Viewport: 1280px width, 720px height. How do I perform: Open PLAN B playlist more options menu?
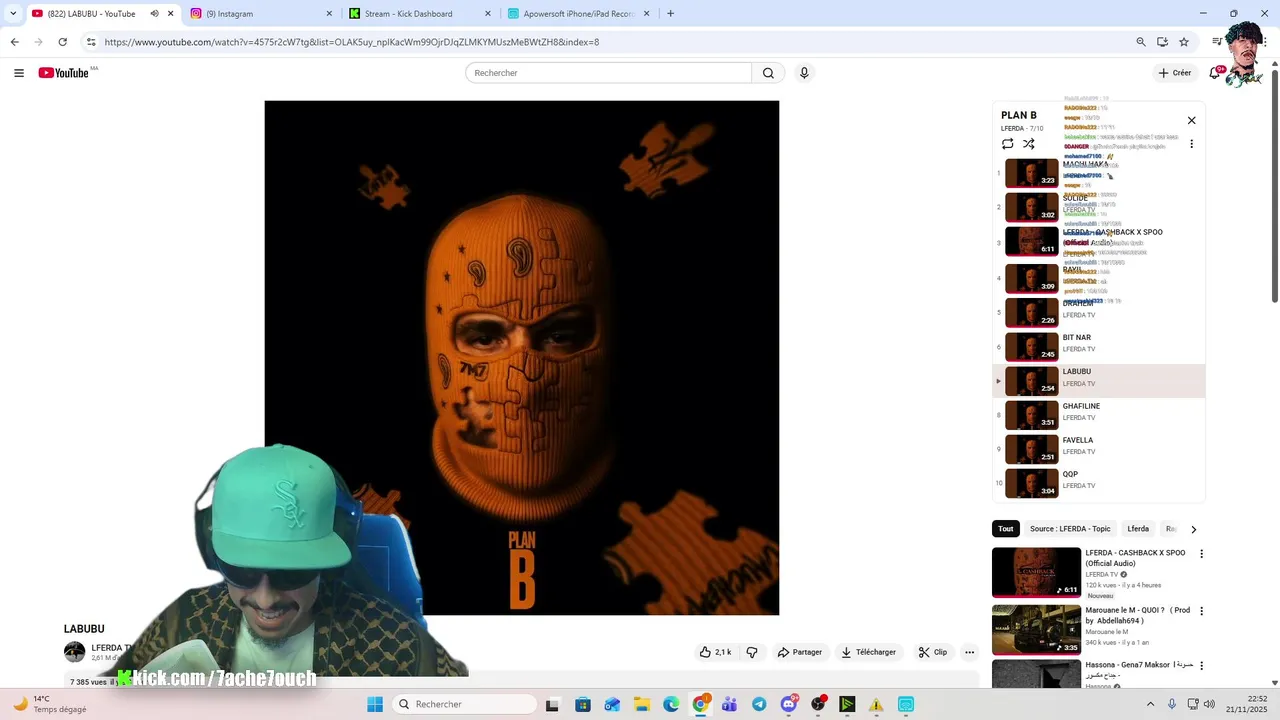1191,144
